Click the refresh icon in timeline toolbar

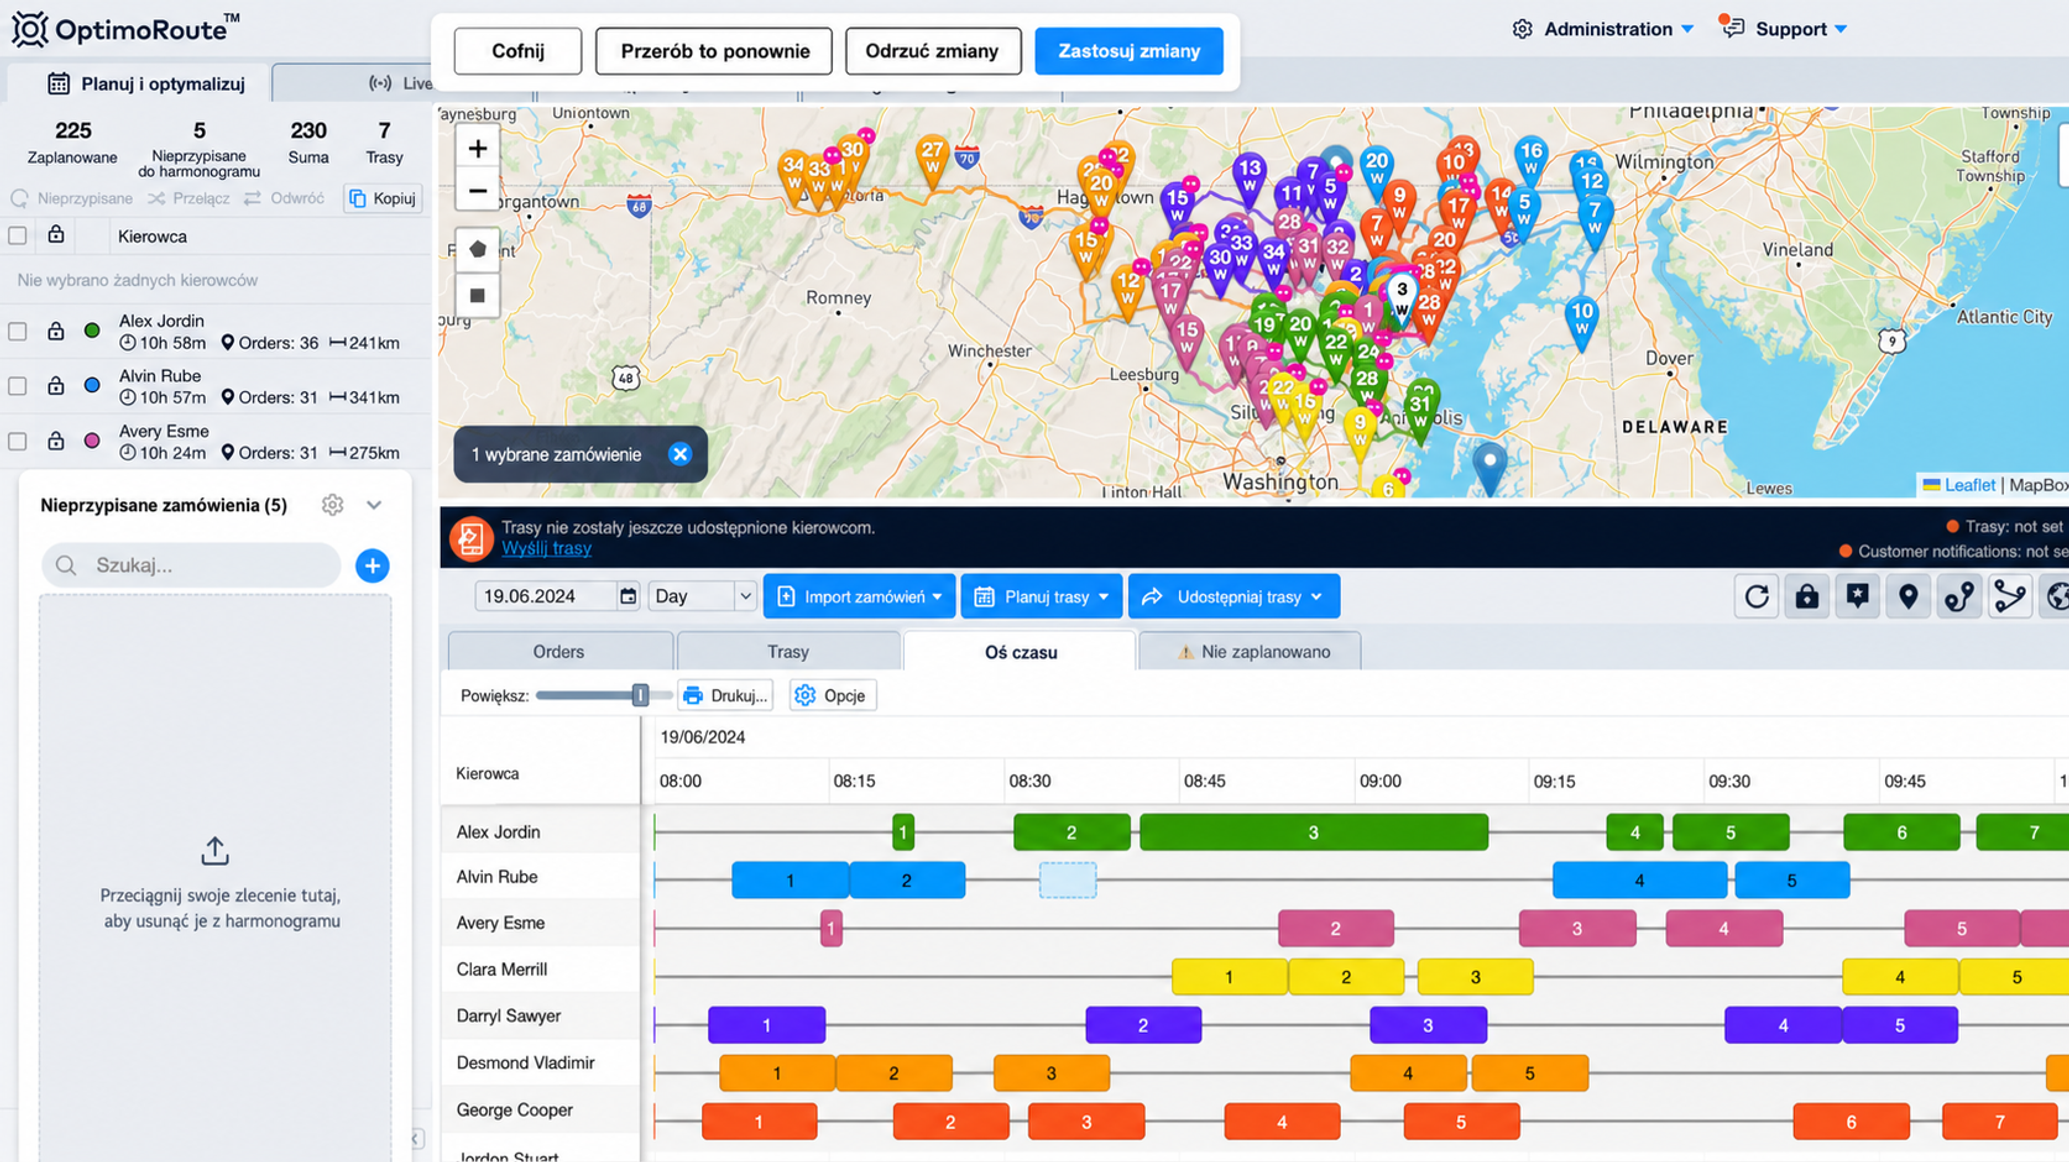coord(1756,597)
